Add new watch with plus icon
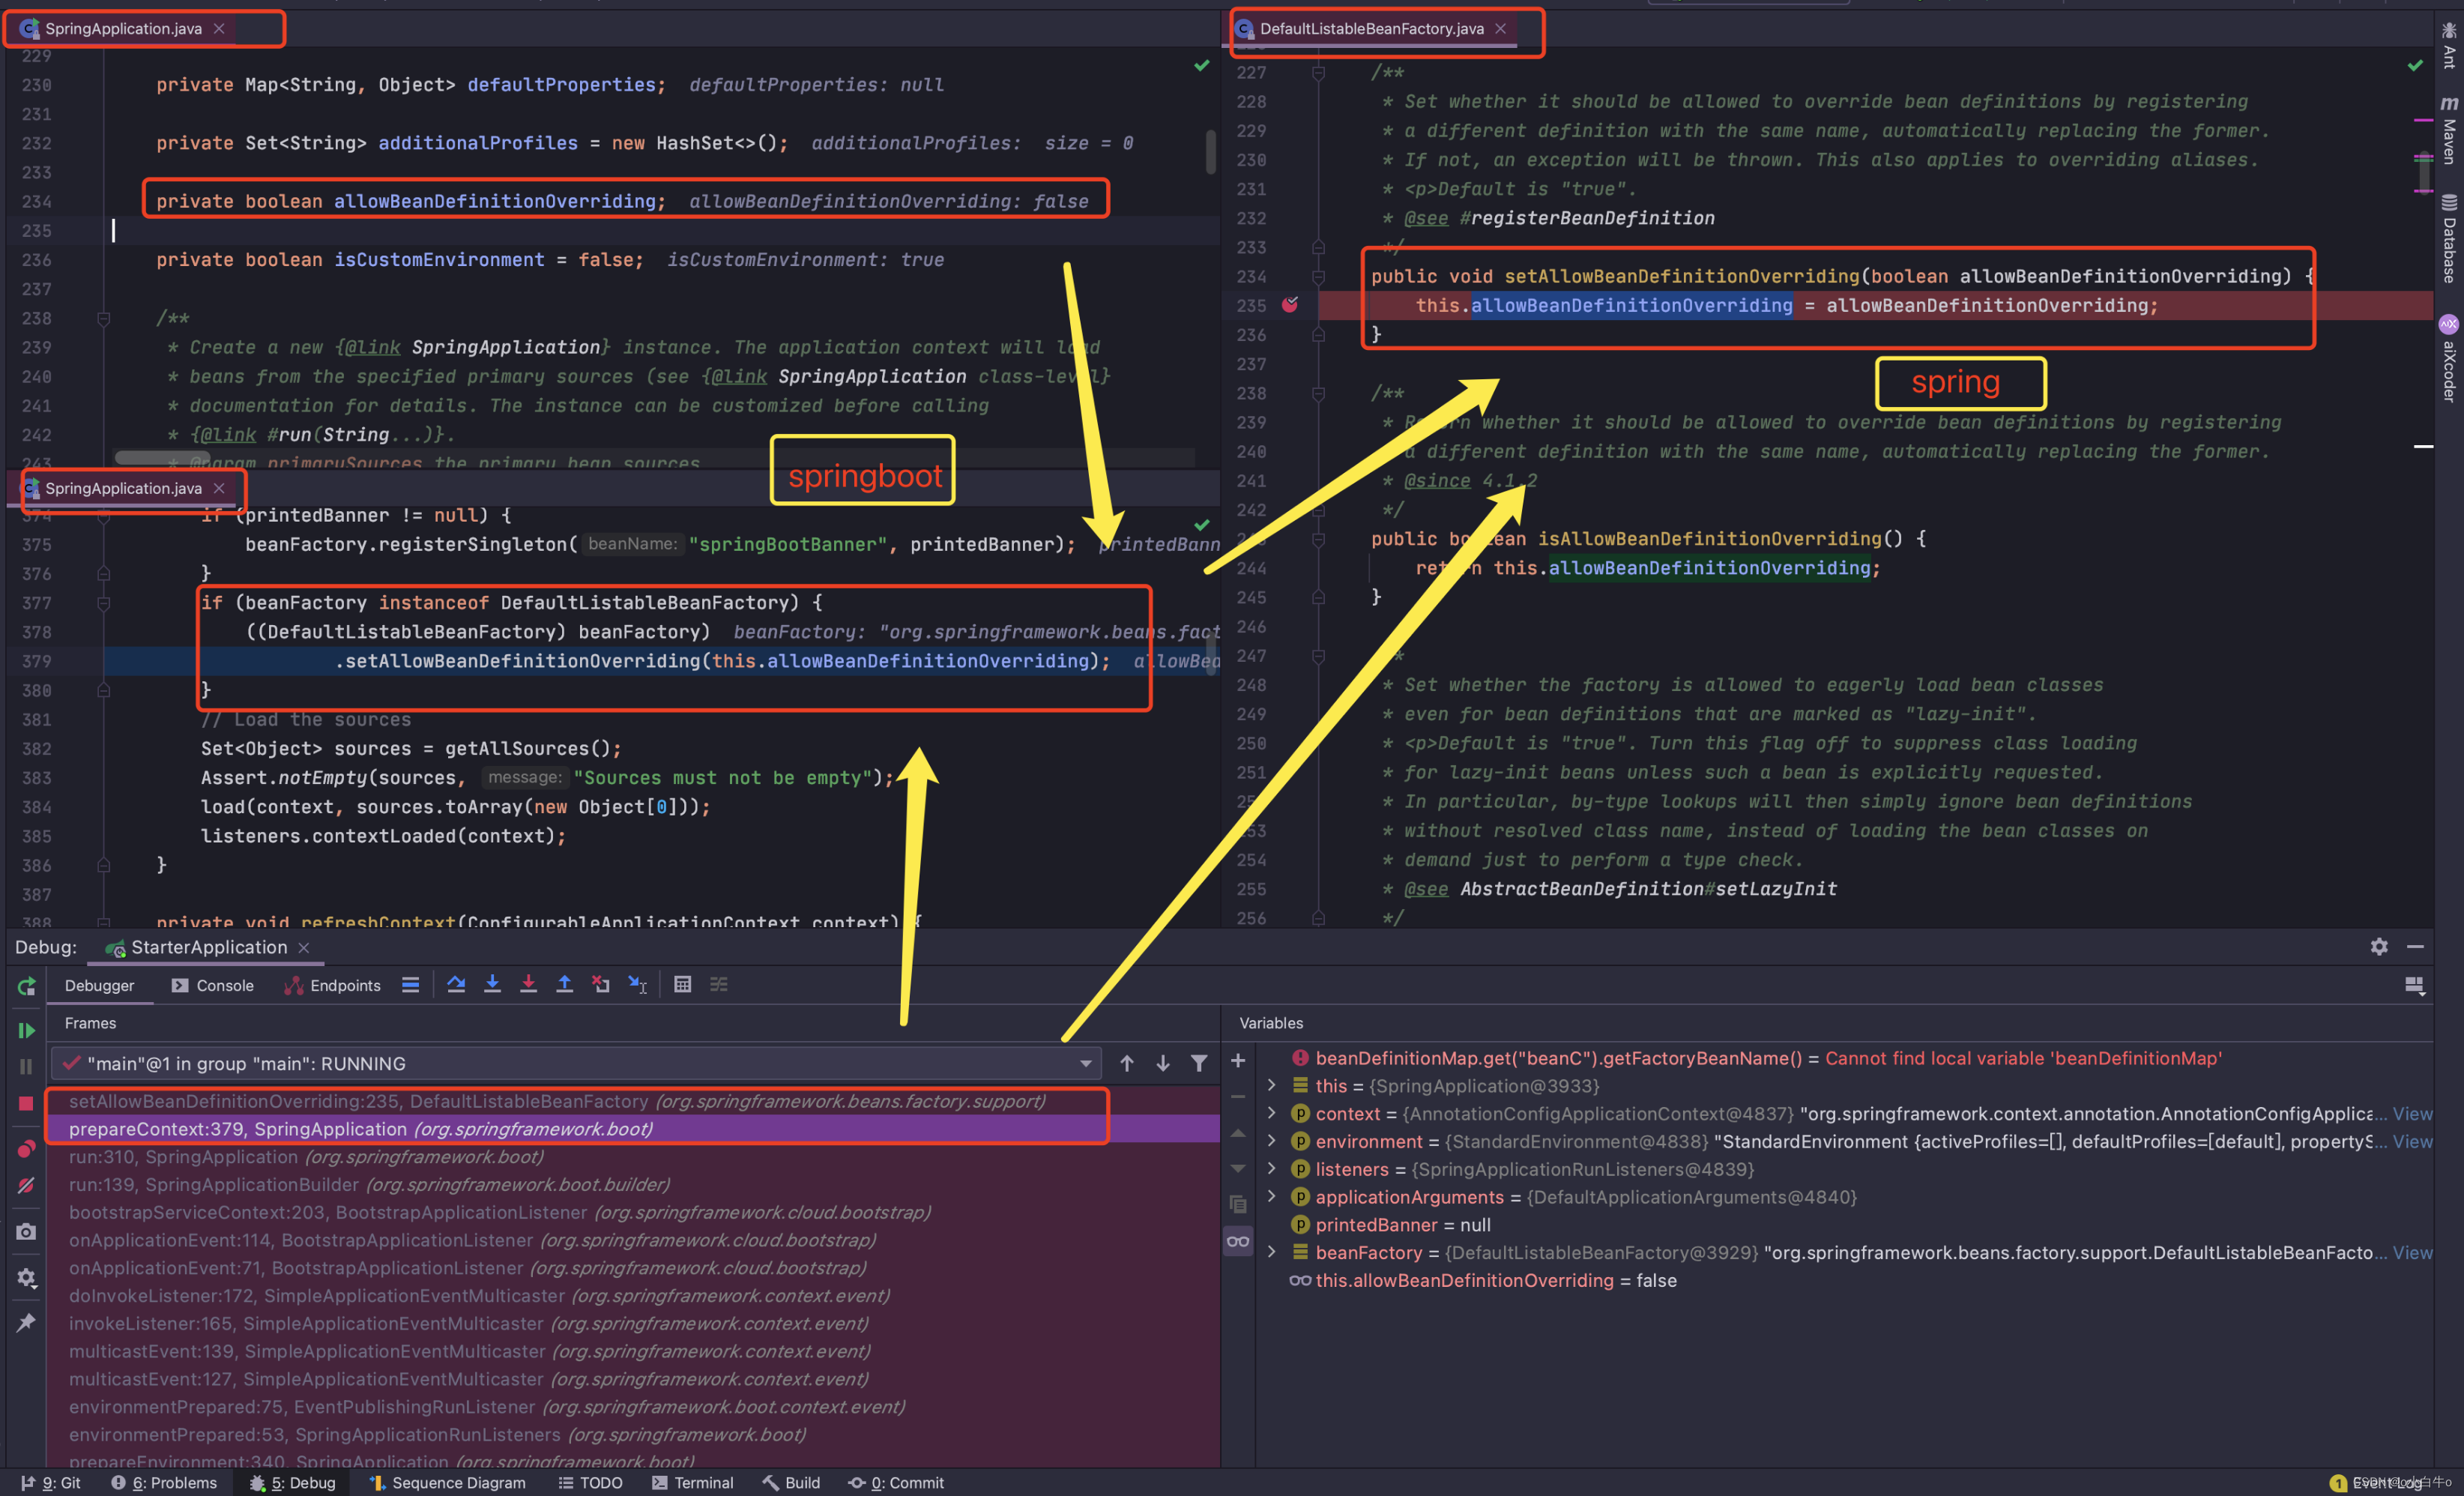This screenshot has width=2464, height=1496. click(x=1237, y=1060)
